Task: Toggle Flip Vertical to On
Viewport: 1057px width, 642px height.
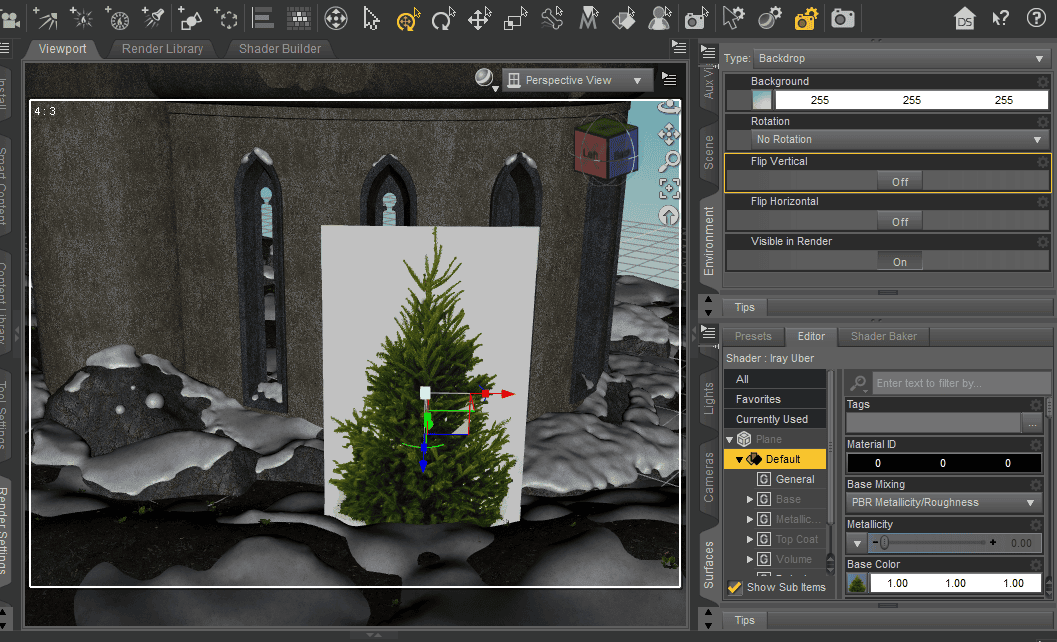Action: [899, 181]
